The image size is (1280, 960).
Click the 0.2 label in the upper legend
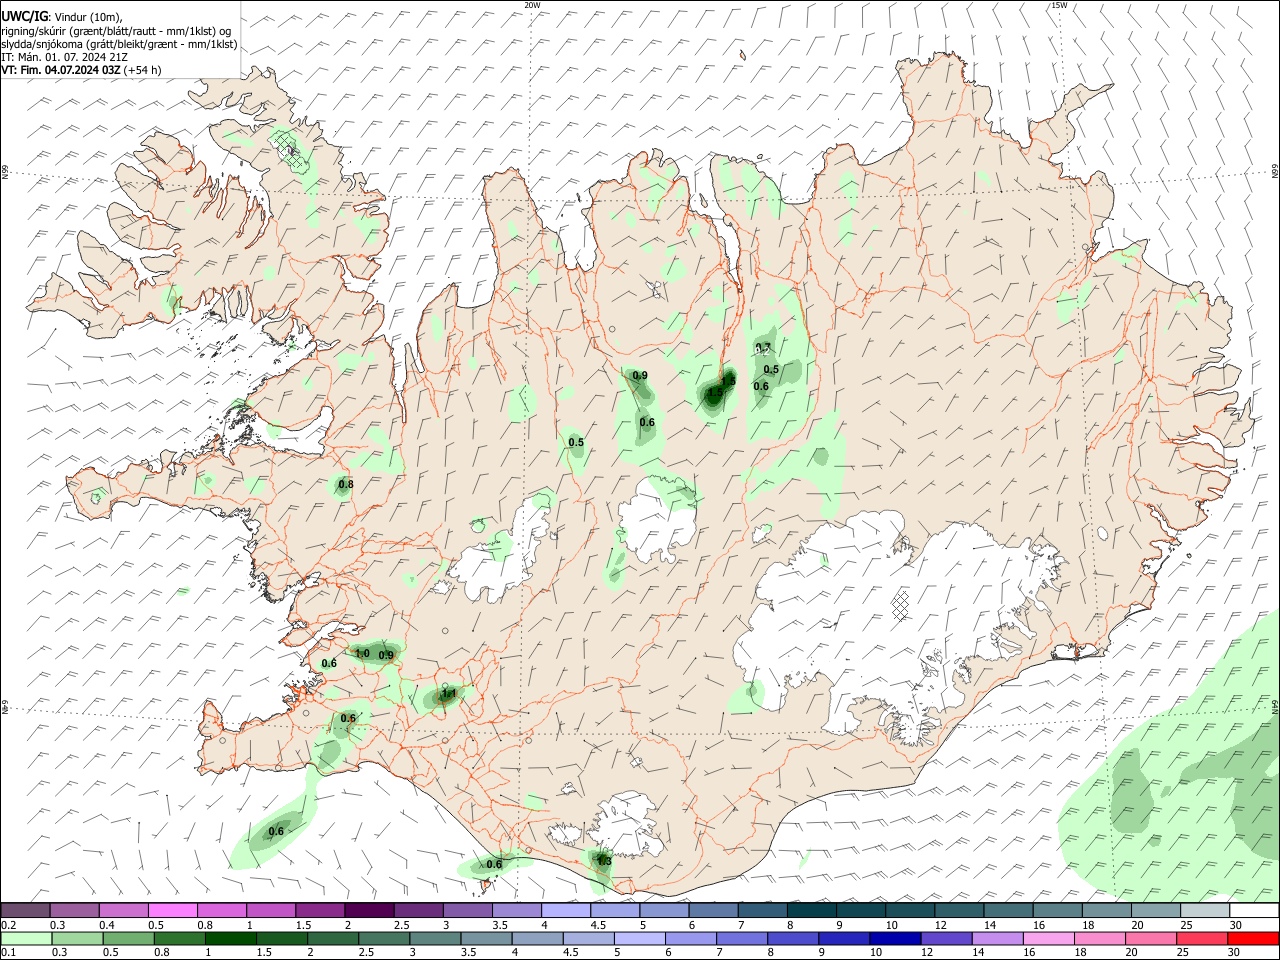[x=8, y=925]
